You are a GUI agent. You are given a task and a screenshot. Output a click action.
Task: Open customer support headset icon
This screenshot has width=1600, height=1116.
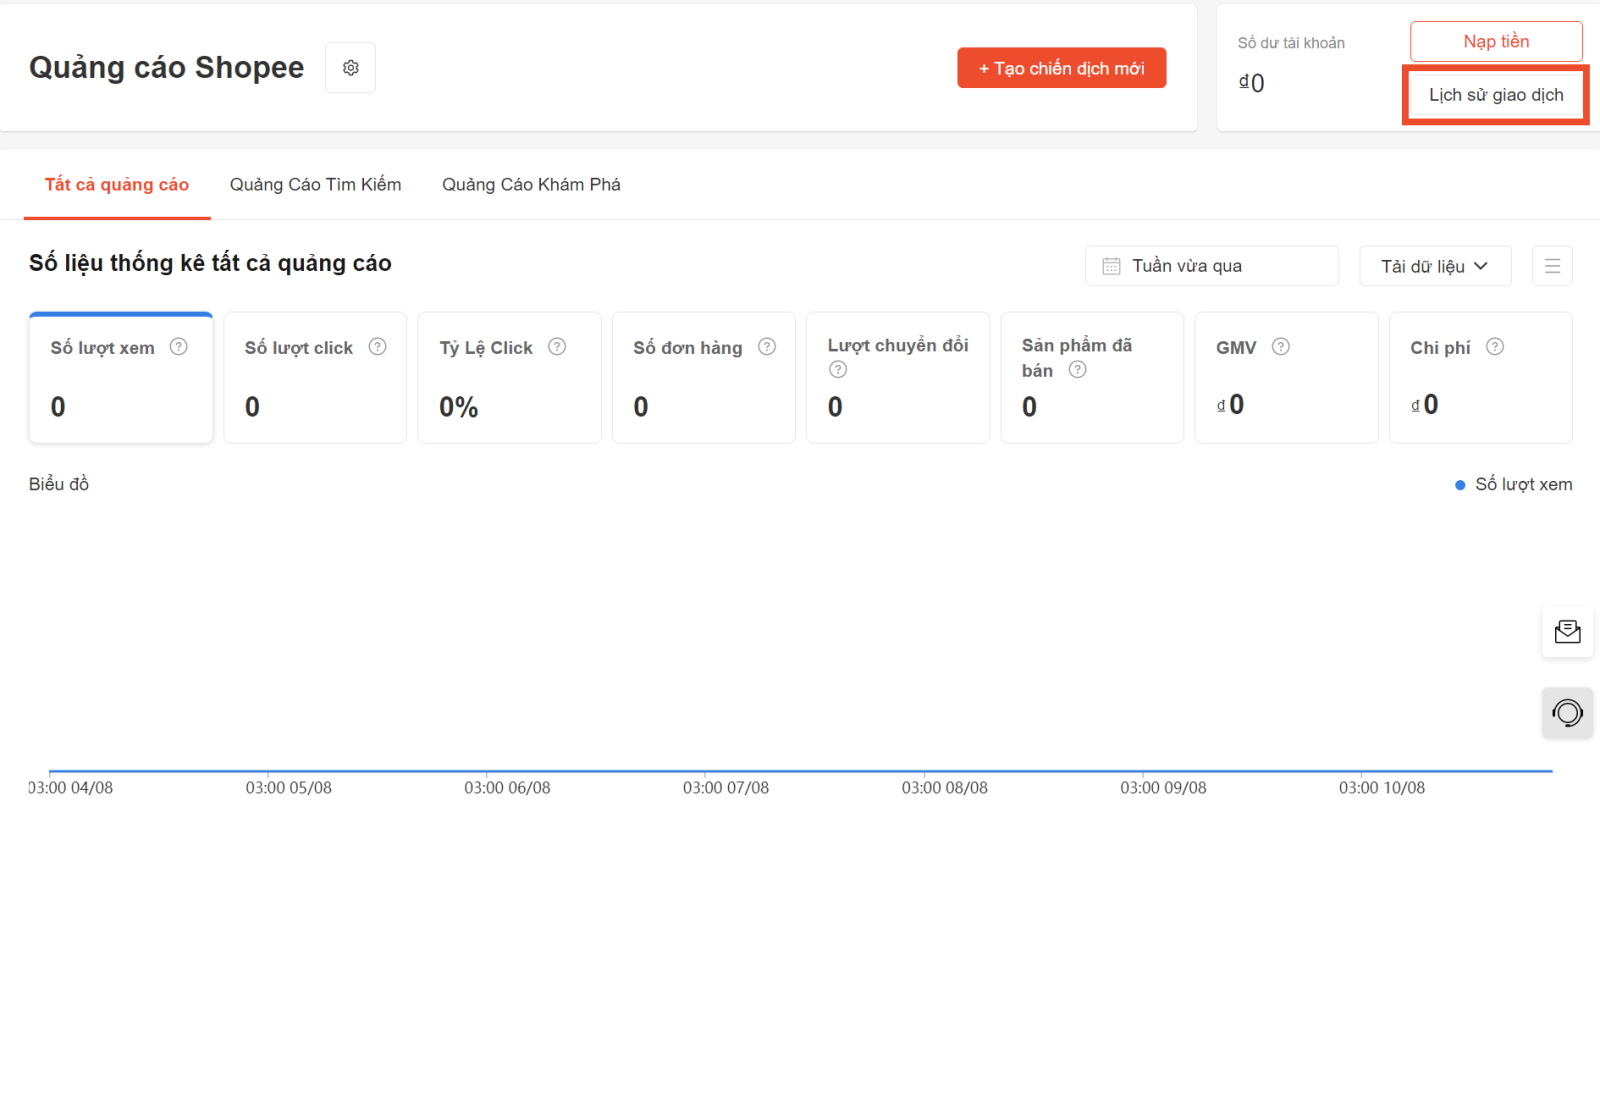click(x=1567, y=713)
